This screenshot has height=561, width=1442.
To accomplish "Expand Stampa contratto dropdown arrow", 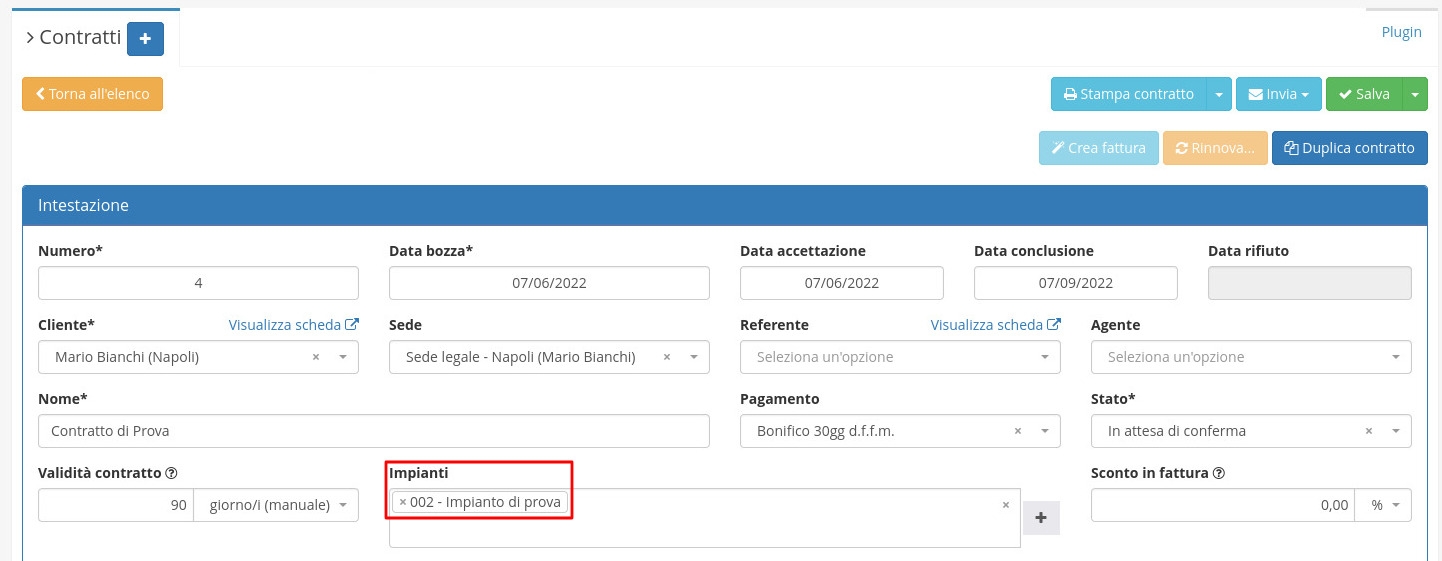I will tap(1218, 94).
